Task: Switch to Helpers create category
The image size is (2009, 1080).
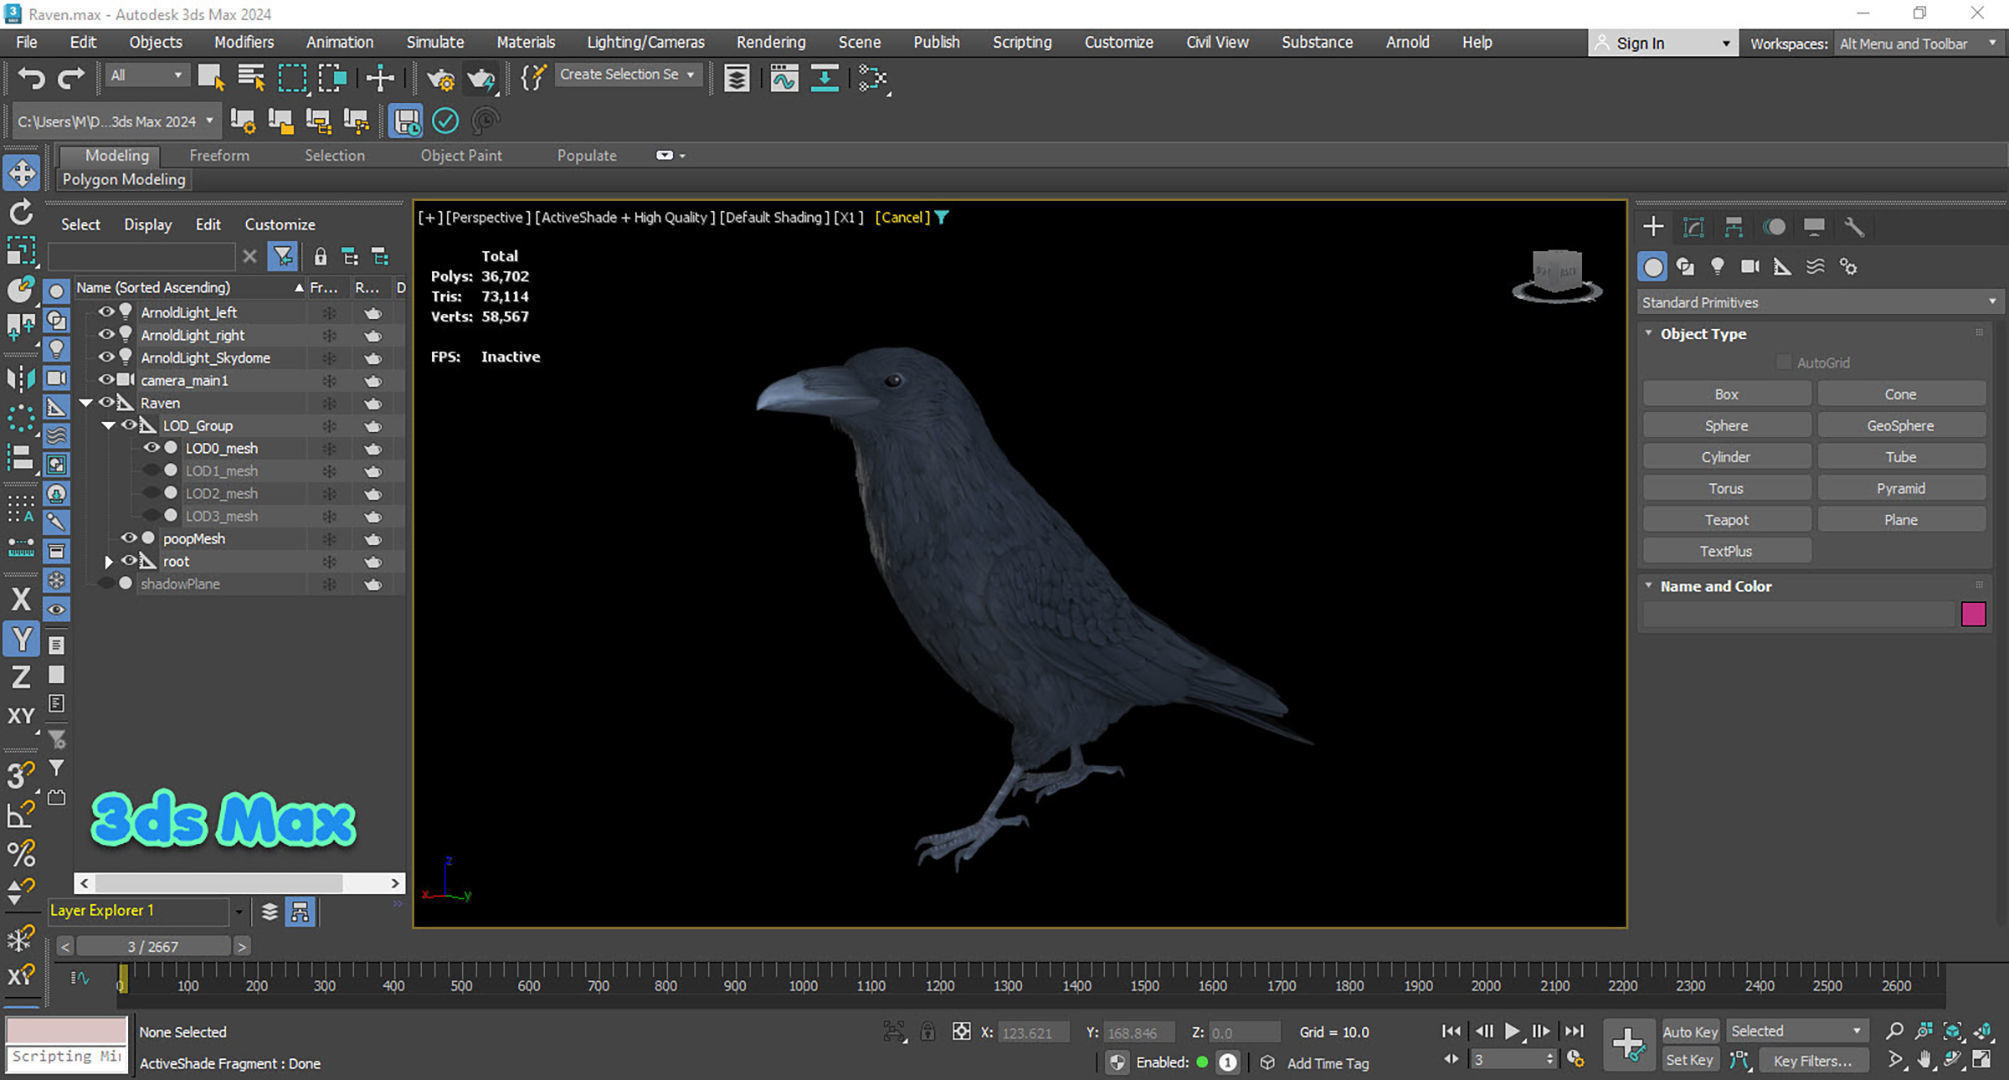Action: click(1782, 266)
